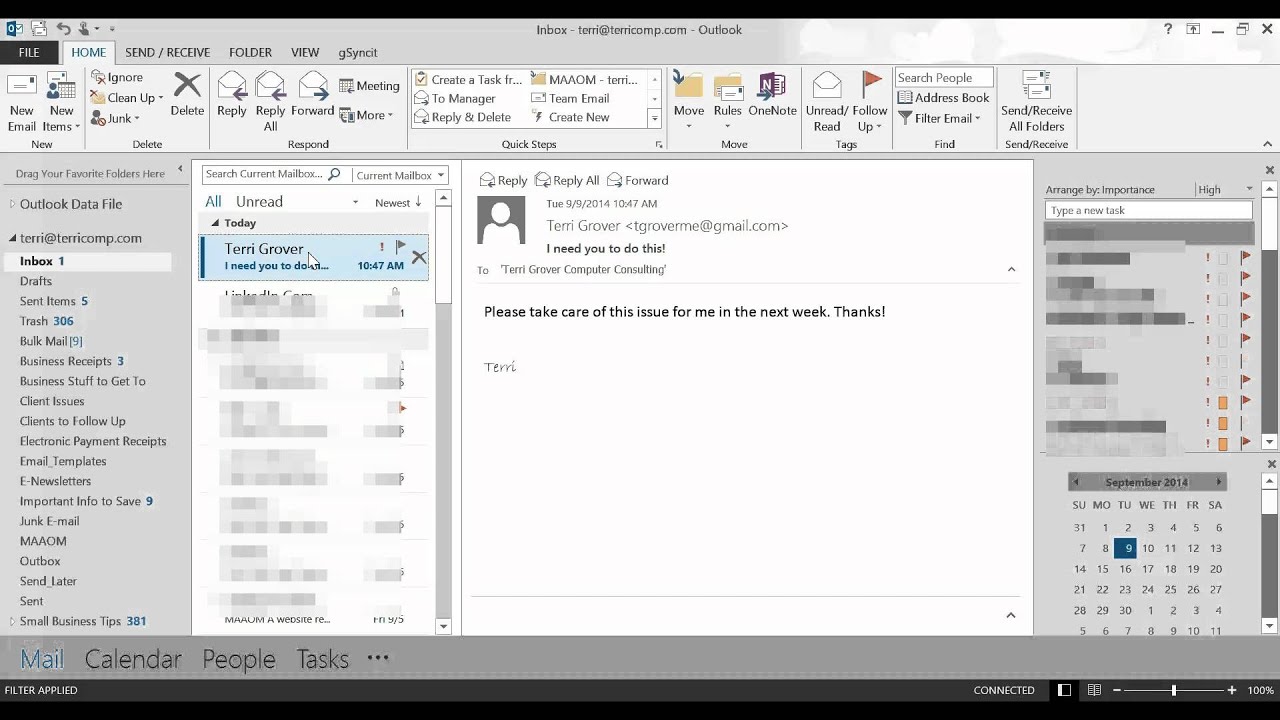Delete Terri Grover message with X
Screen dimensions: 1280x720
tap(419, 258)
